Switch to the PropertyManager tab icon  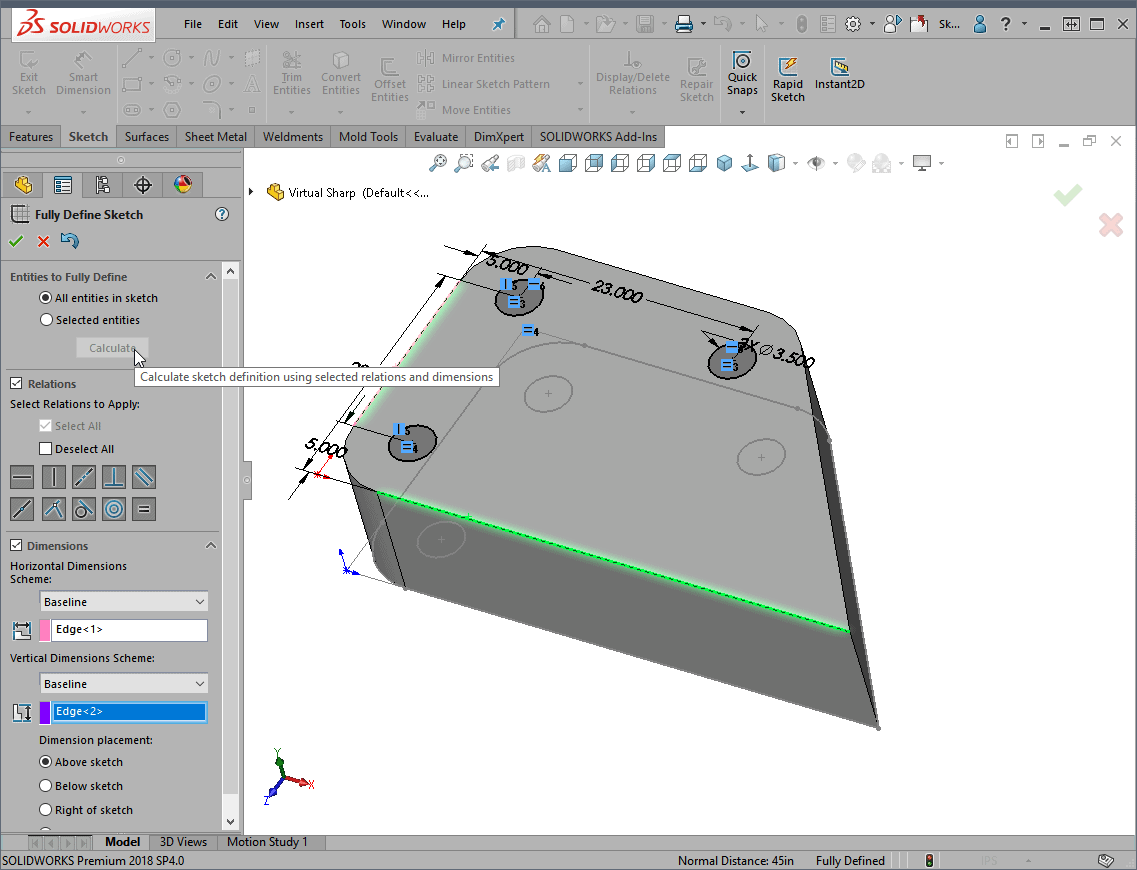click(63, 186)
